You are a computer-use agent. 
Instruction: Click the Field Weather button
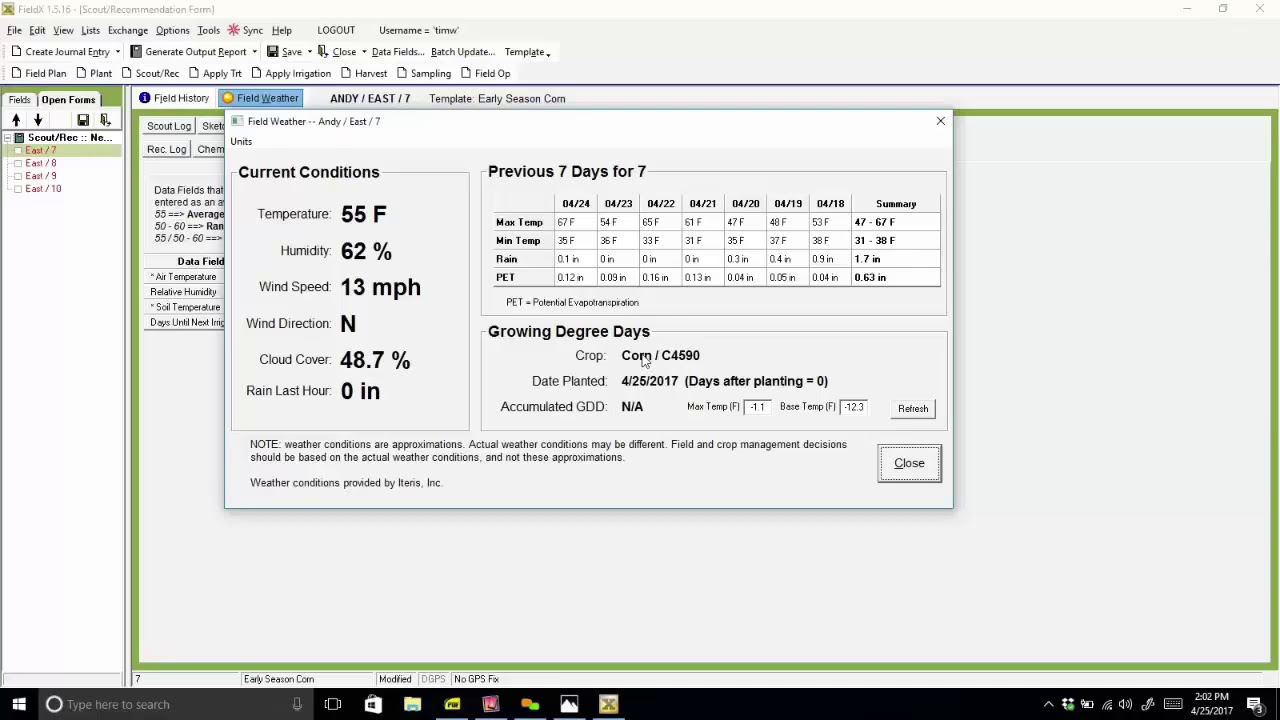point(260,98)
